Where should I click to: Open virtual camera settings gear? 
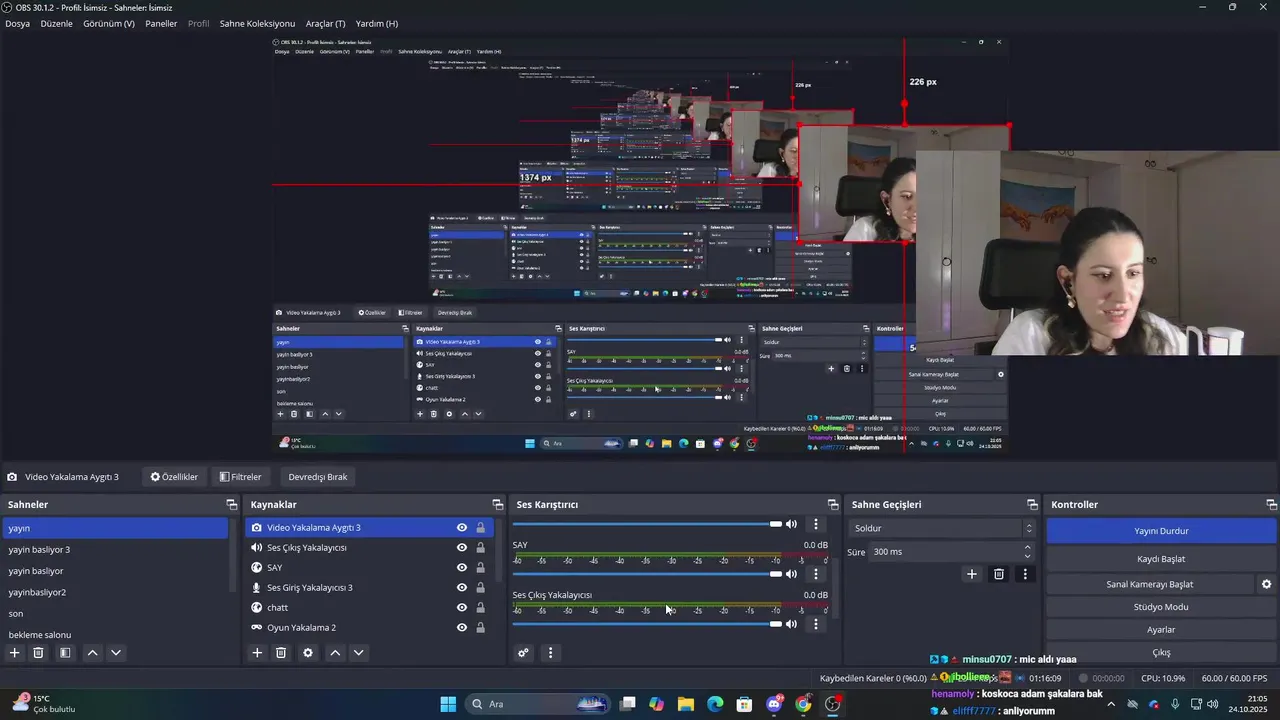(1266, 584)
